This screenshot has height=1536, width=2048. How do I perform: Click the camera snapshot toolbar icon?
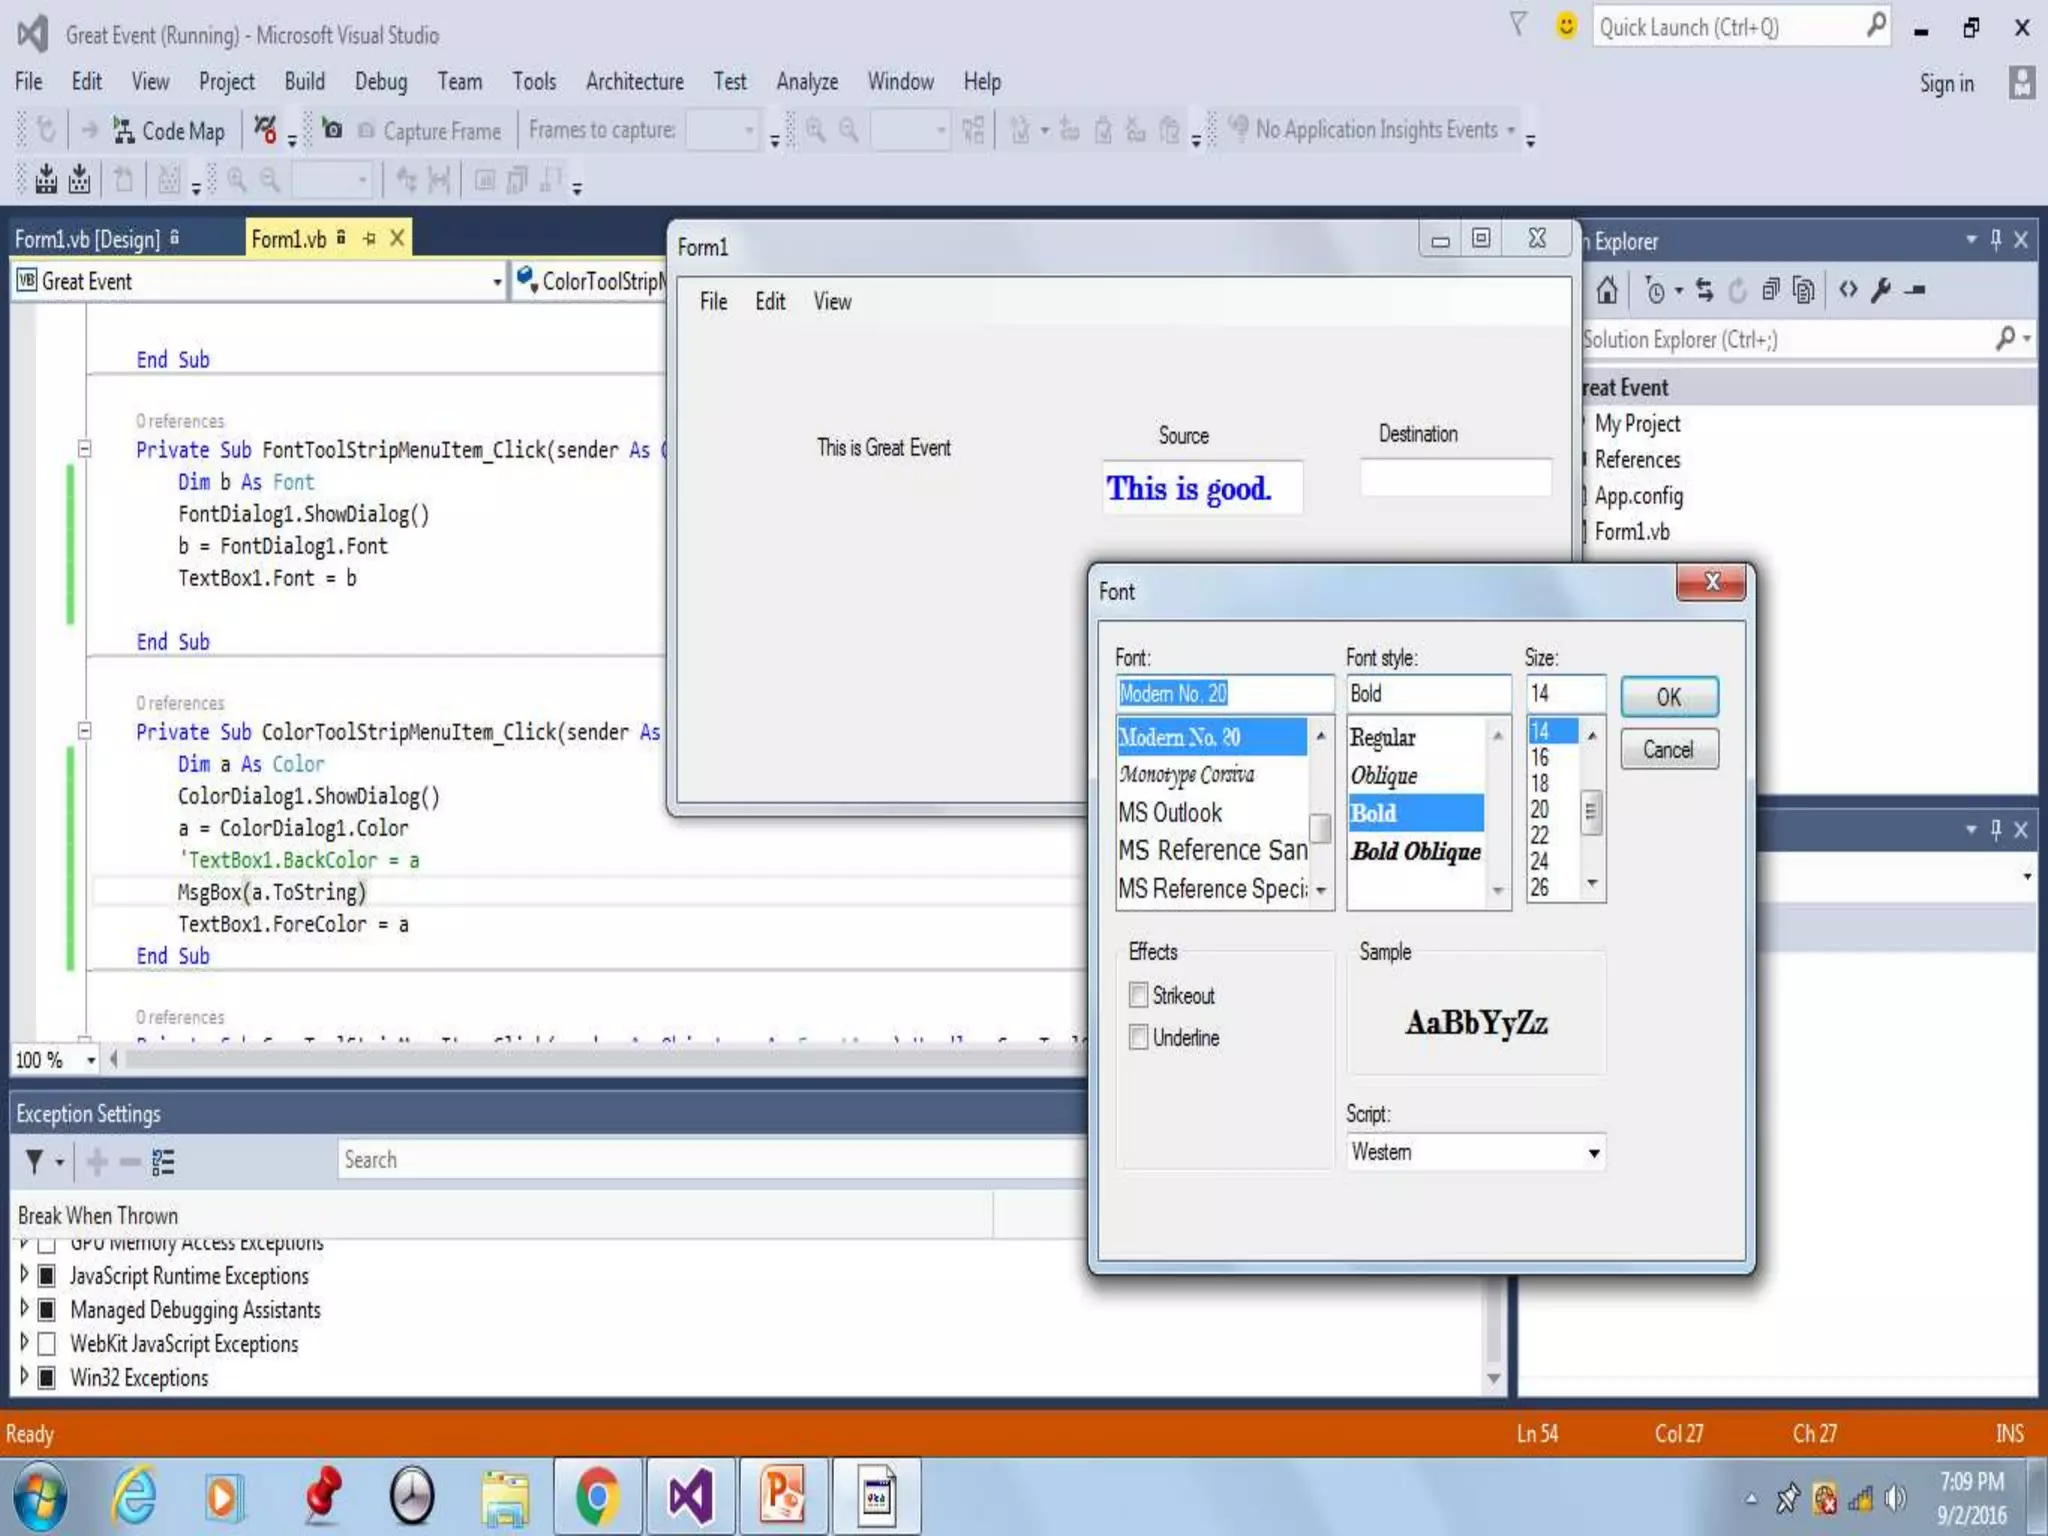coord(333,130)
